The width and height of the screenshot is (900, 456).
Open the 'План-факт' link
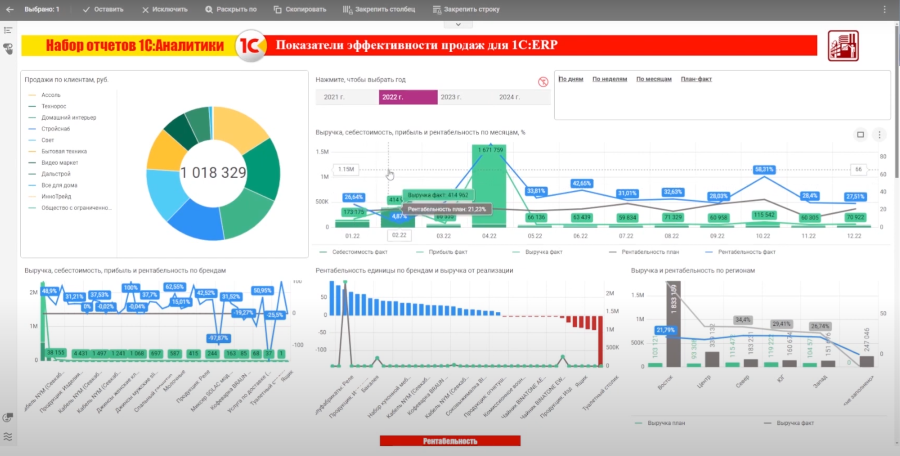pos(696,79)
